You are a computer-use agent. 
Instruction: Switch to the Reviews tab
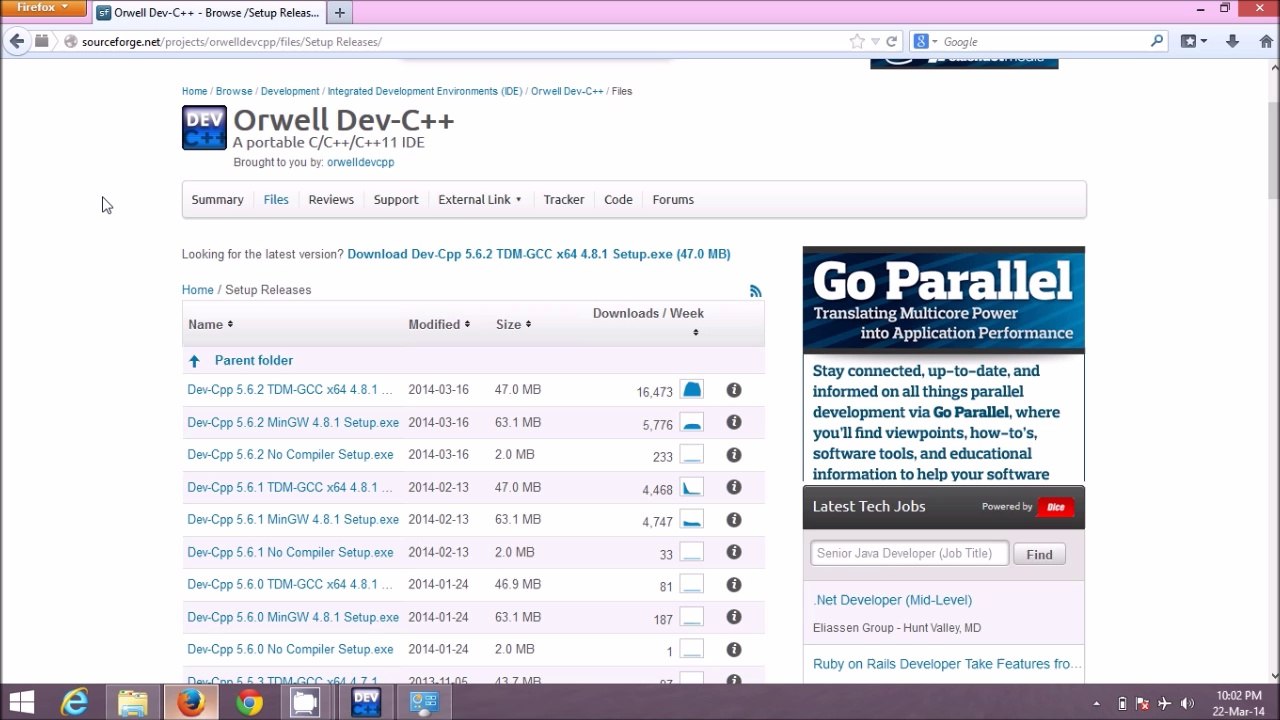tap(331, 200)
